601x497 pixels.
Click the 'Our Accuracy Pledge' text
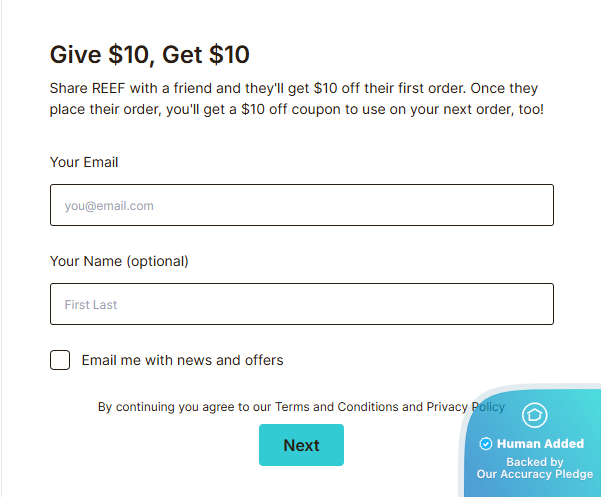coord(535,474)
